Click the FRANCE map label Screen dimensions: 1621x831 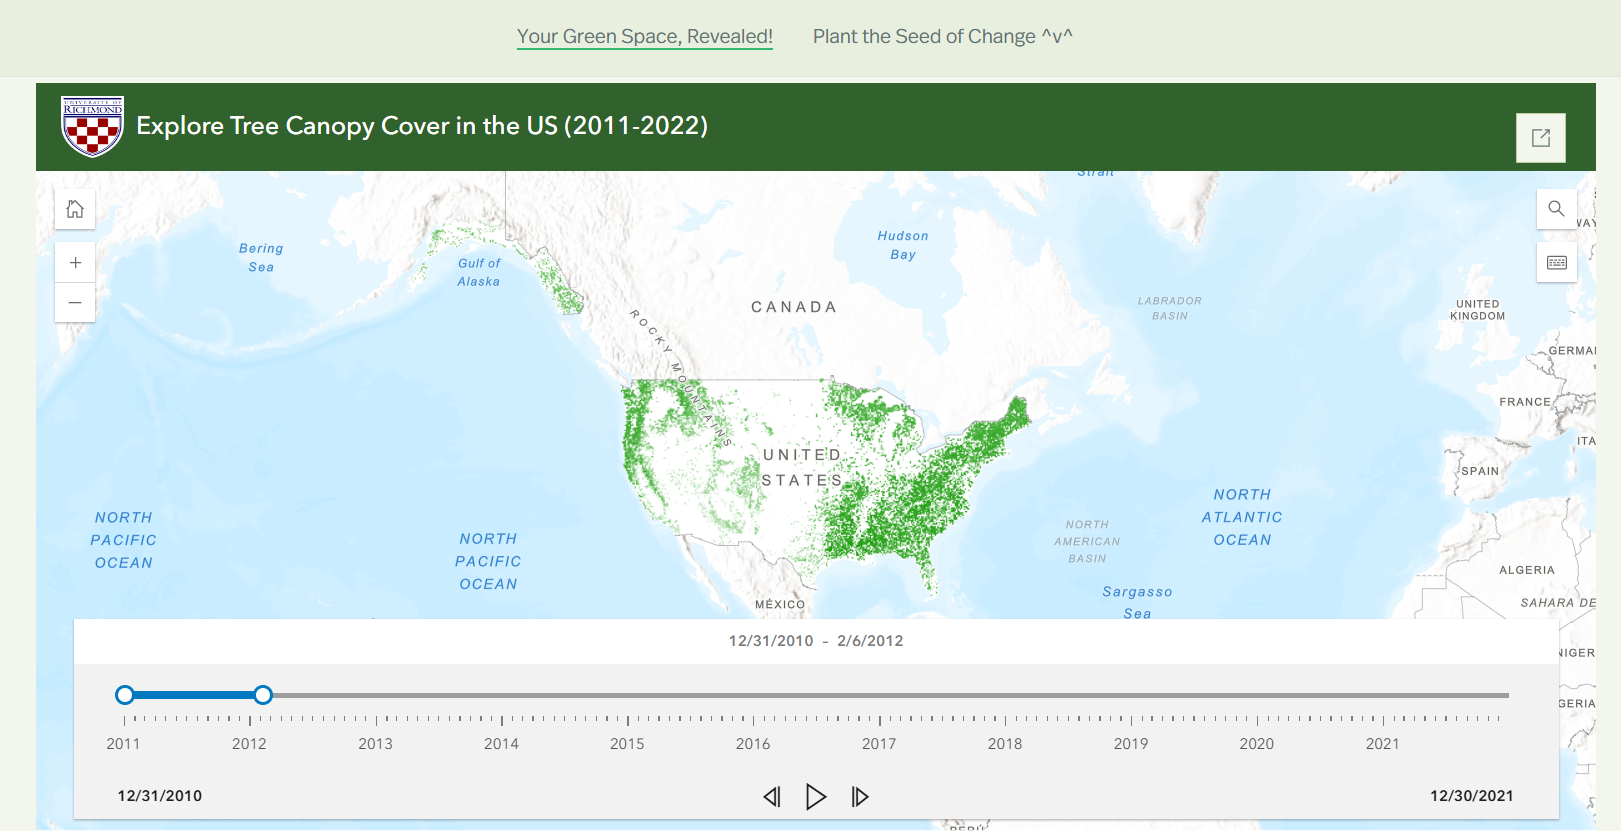click(x=1525, y=402)
